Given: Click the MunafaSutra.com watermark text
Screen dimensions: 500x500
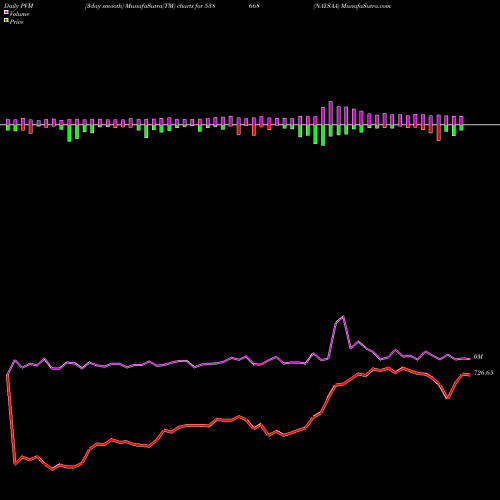Looking at the screenshot, I should click(x=366, y=6).
